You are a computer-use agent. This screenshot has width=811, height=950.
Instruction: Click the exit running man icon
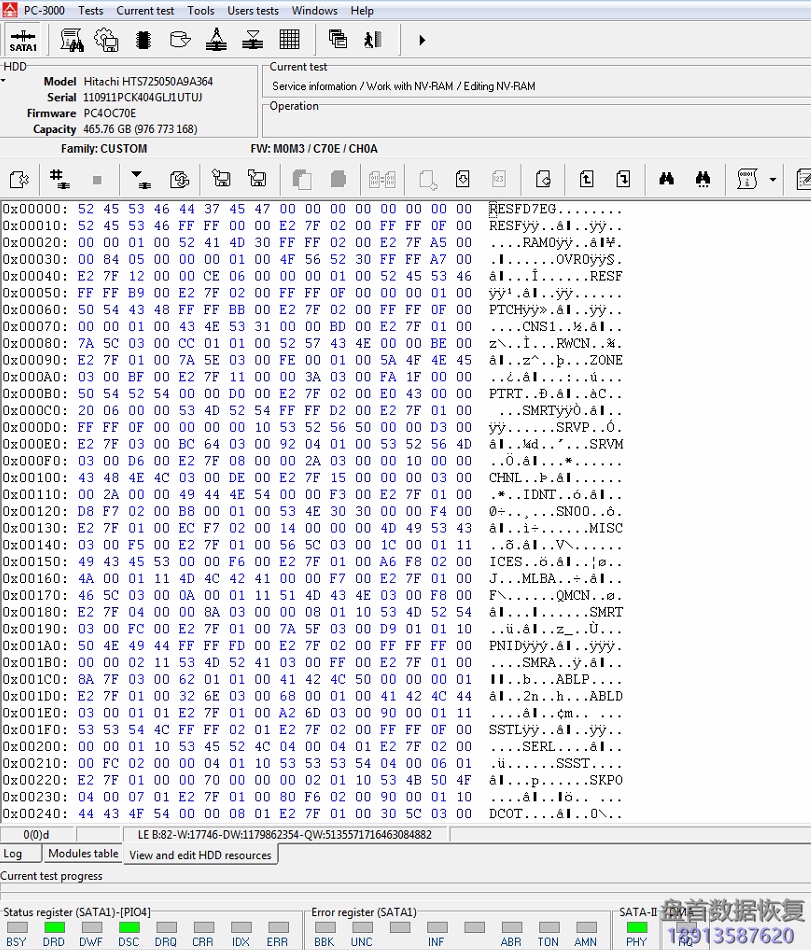pos(373,40)
